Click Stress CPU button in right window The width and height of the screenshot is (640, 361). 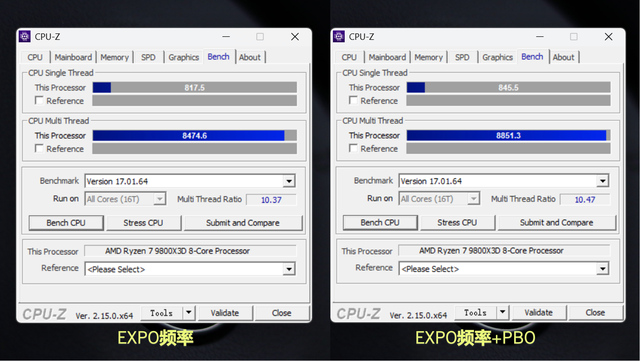[457, 223]
